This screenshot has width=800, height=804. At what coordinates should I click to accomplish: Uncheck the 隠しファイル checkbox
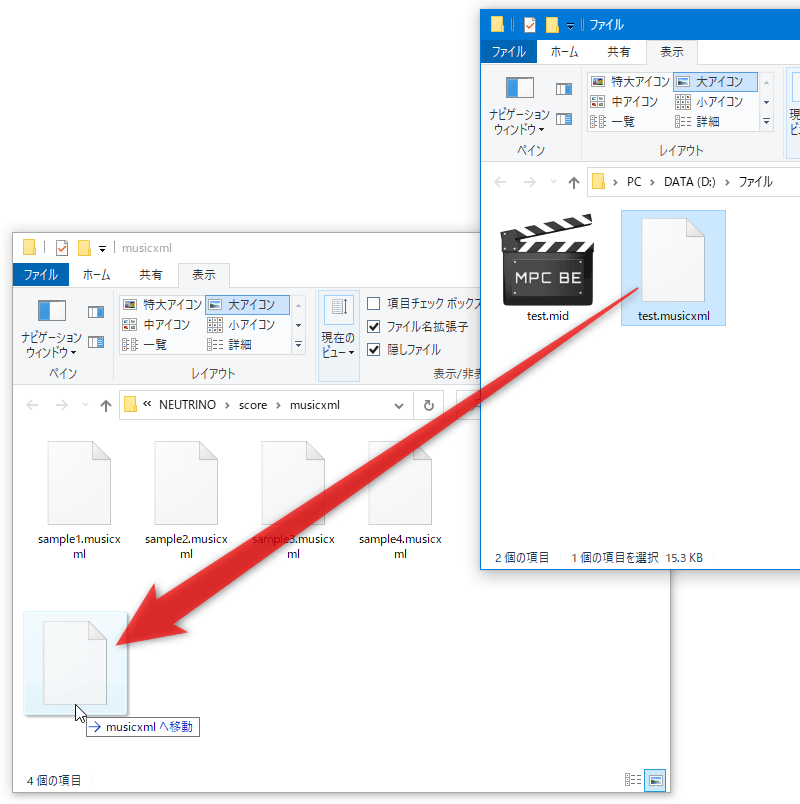pos(374,350)
